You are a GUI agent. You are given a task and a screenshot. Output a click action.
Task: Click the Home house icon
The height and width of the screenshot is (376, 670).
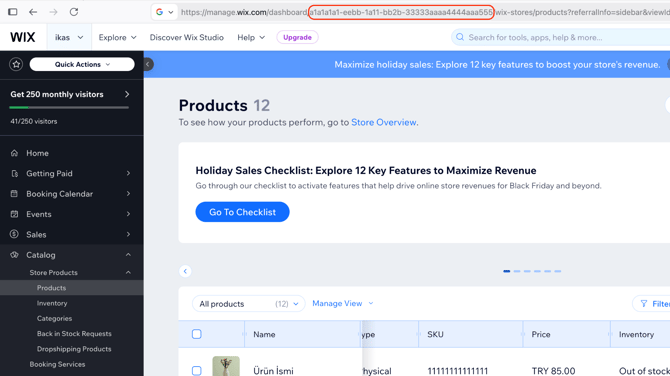(x=15, y=153)
